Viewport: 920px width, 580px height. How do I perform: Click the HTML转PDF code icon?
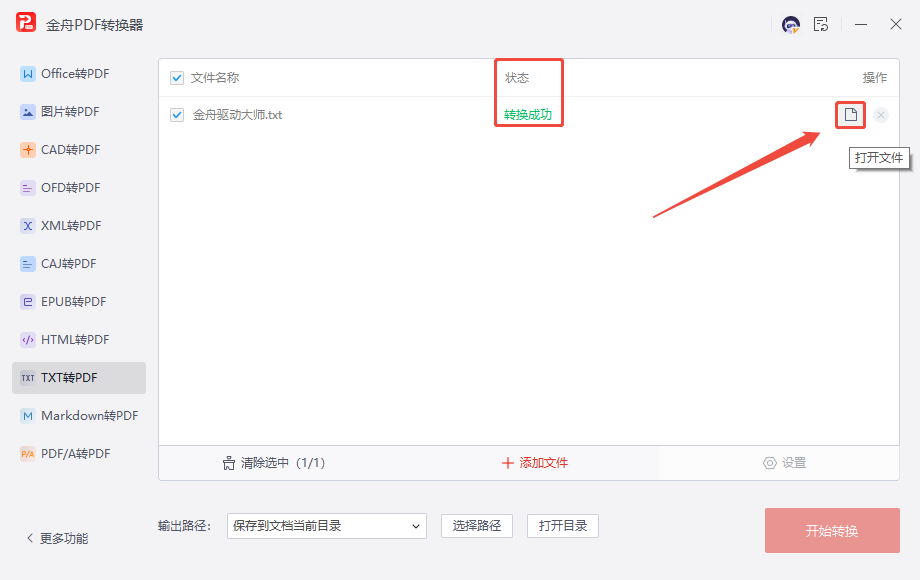click(x=28, y=340)
